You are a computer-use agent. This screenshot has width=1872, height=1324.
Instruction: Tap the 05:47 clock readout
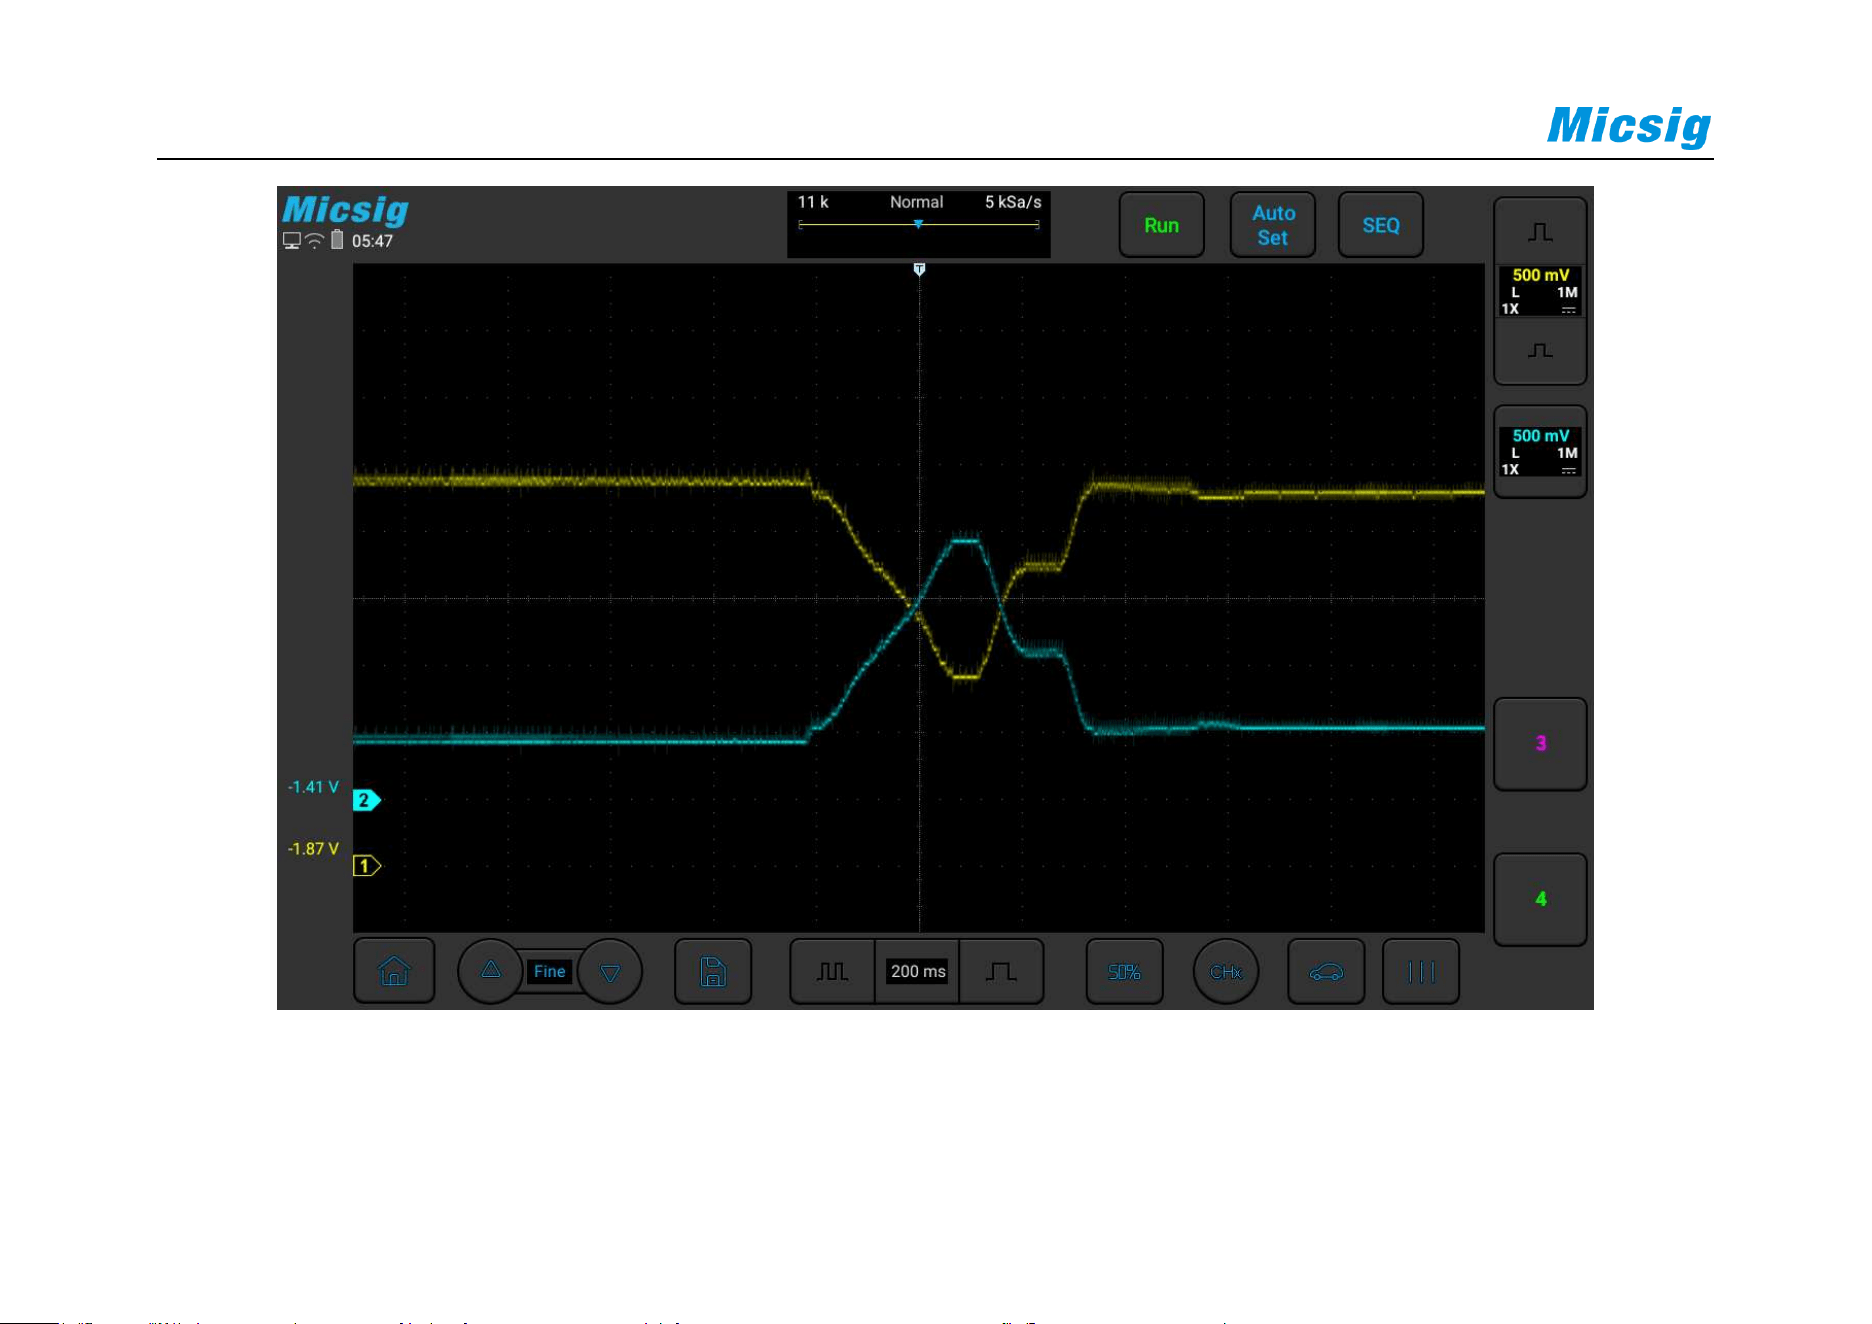(372, 241)
